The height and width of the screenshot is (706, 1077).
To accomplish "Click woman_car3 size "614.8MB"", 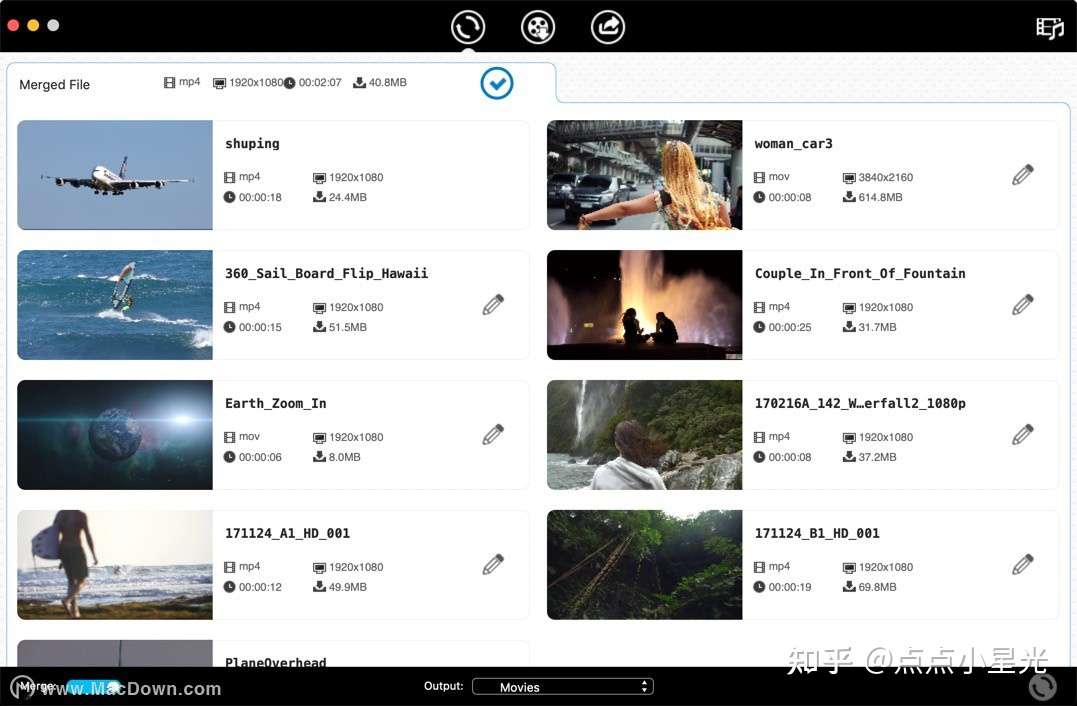I will [880, 197].
